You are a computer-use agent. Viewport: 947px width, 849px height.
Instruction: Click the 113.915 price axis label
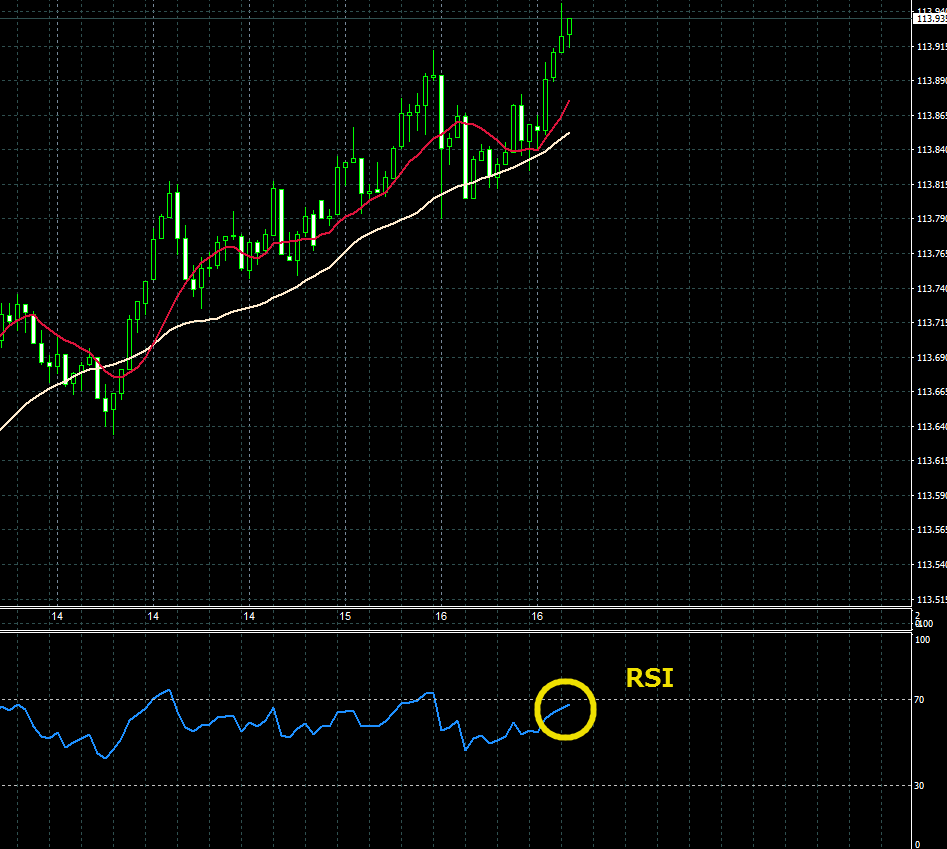pyautogui.click(x=930, y=47)
